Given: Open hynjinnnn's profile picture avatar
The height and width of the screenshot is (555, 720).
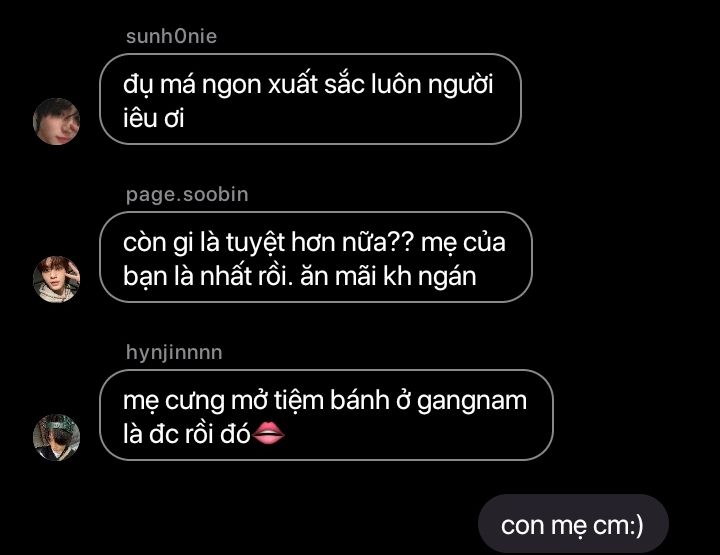Looking at the screenshot, I should point(56,437).
